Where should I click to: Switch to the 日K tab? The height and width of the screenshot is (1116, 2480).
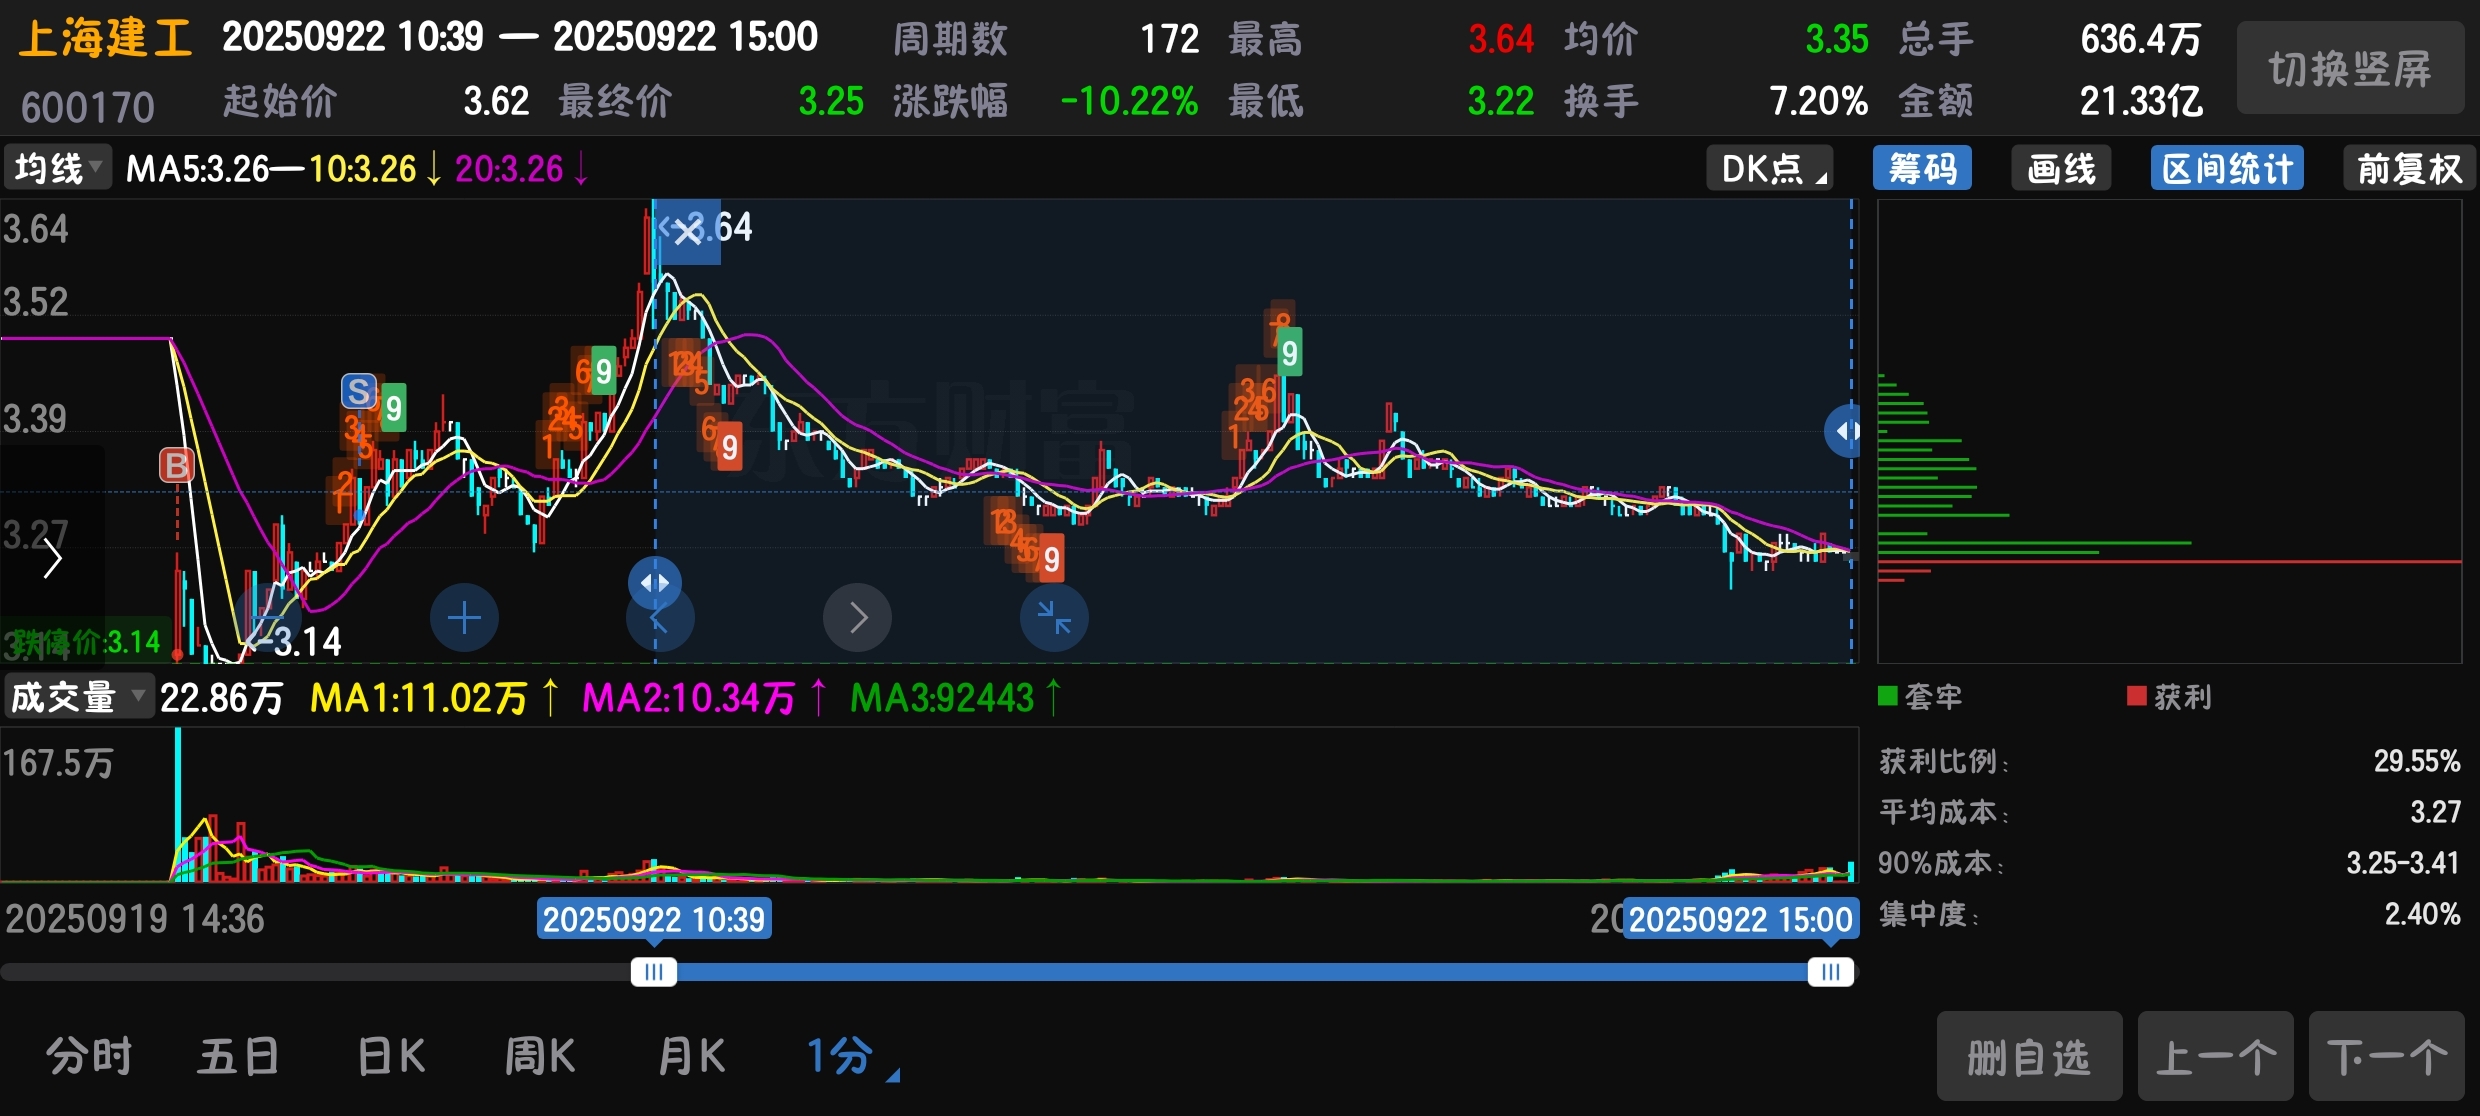[x=391, y=1056]
